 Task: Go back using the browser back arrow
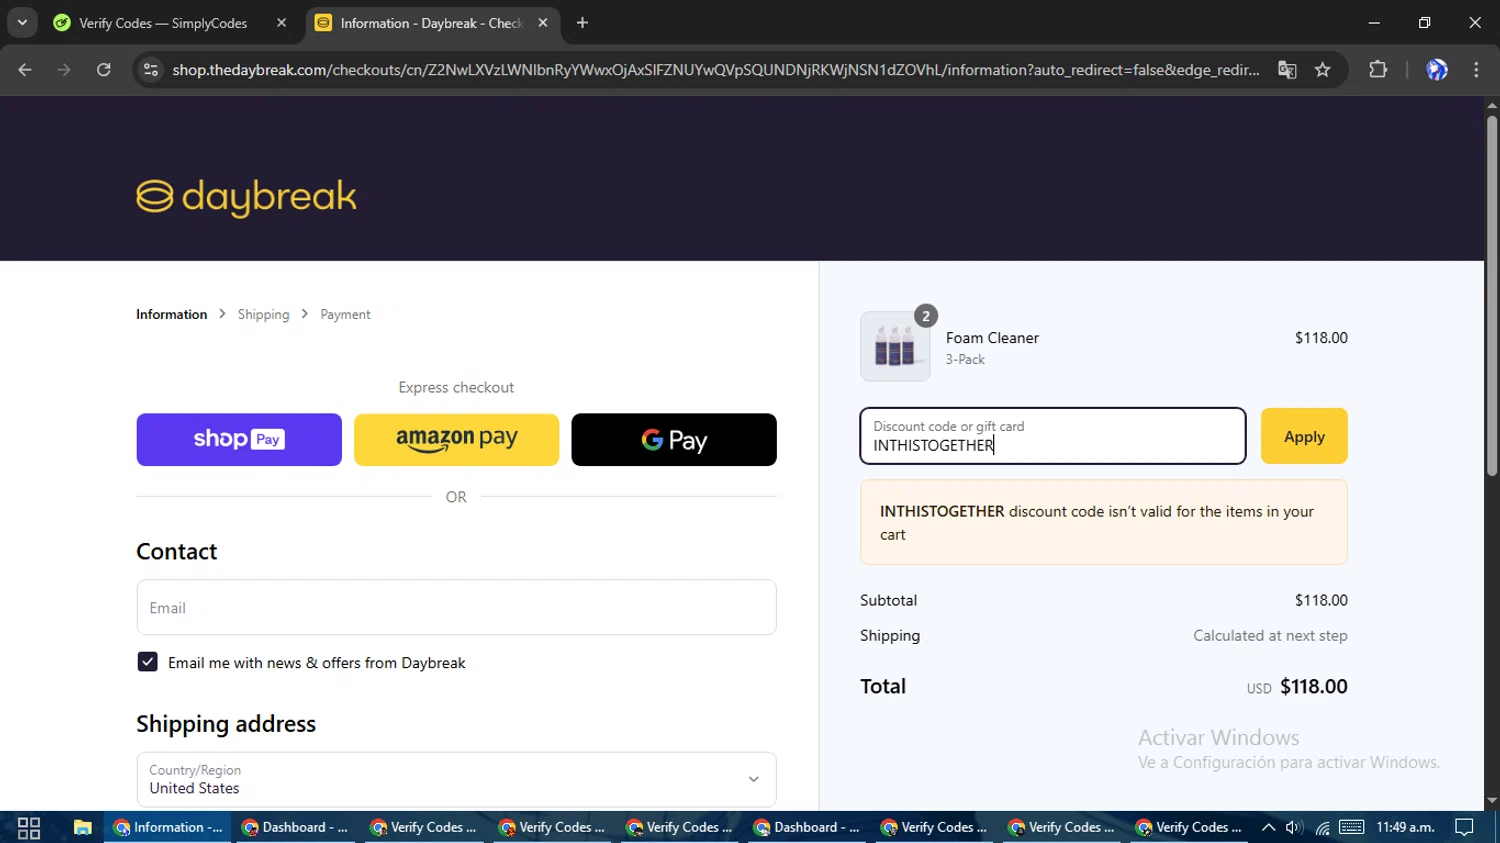coord(25,70)
